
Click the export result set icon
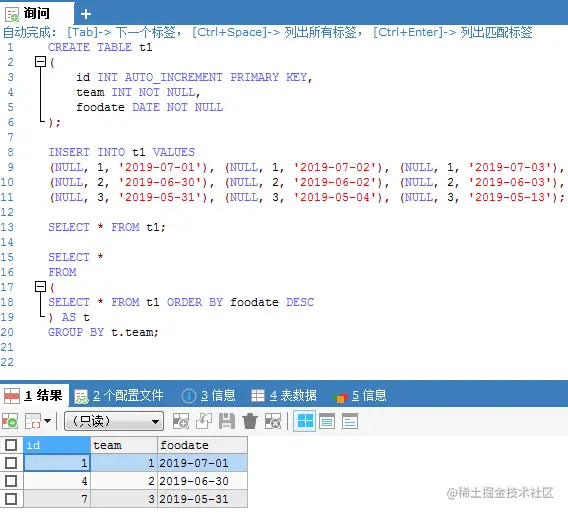pos(10,421)
